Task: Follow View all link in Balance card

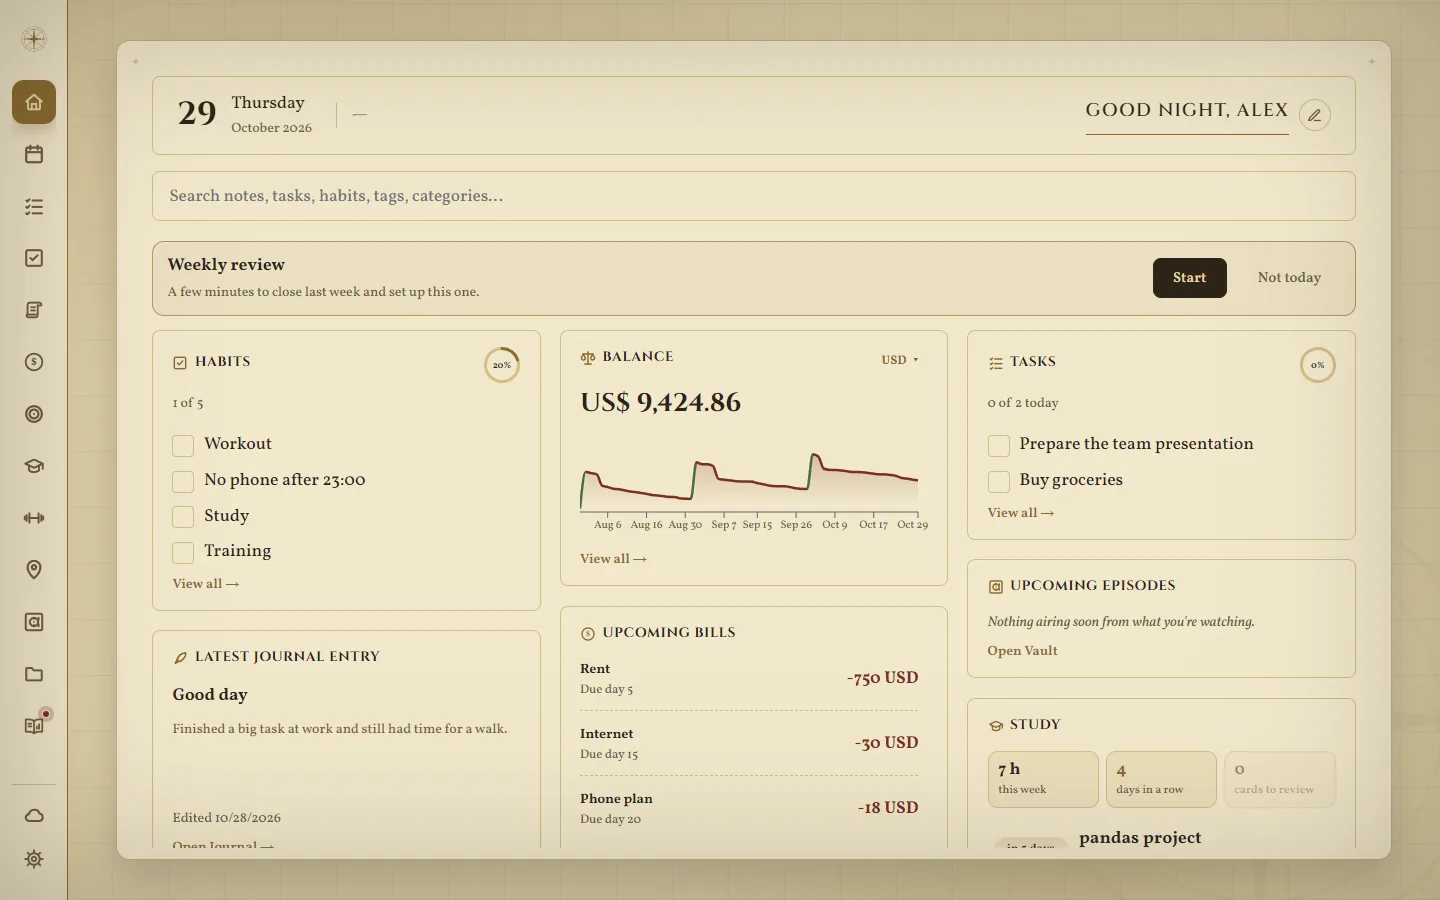Action: (613, 559)
